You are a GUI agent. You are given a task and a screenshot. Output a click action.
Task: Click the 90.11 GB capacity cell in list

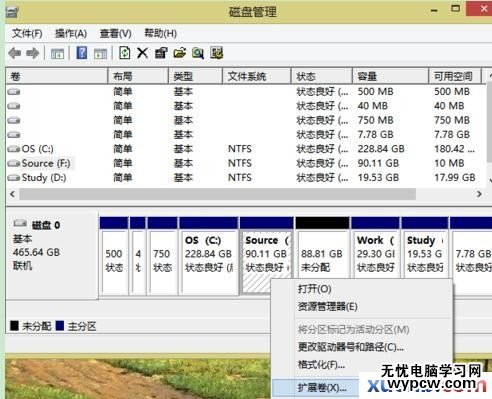coord(378,163)
